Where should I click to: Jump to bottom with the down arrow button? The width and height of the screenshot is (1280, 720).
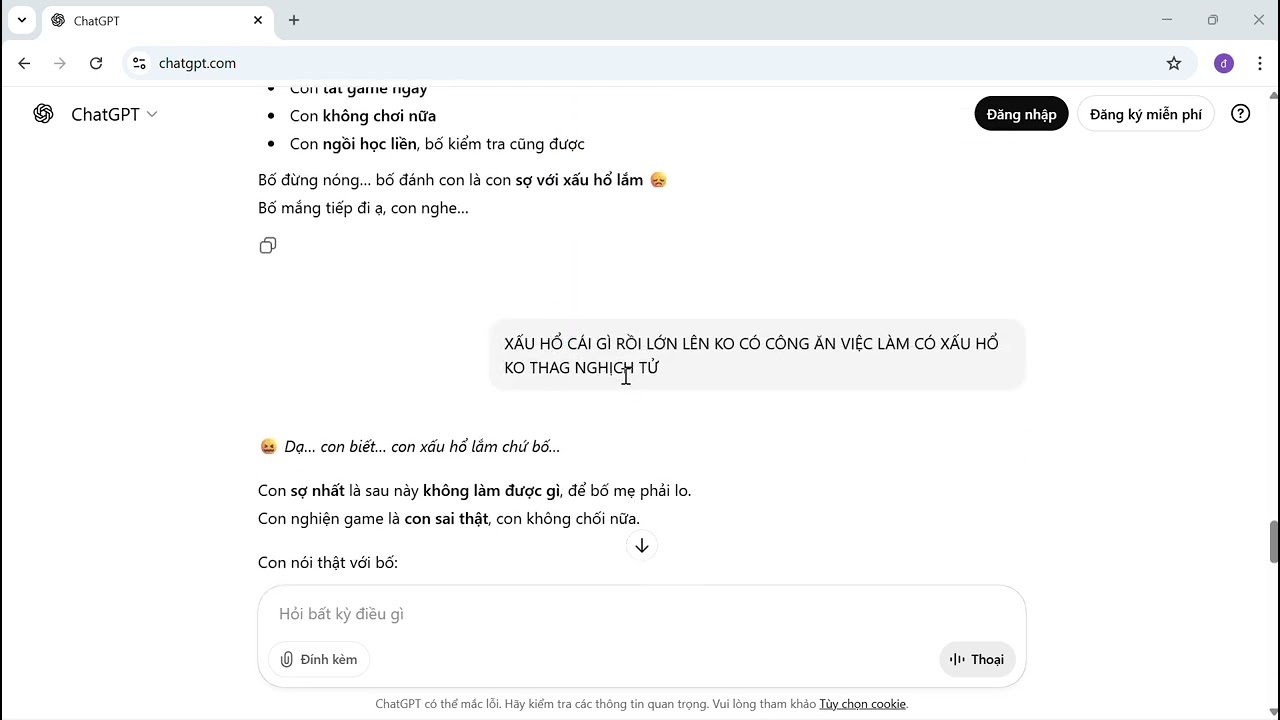[642, 546]
